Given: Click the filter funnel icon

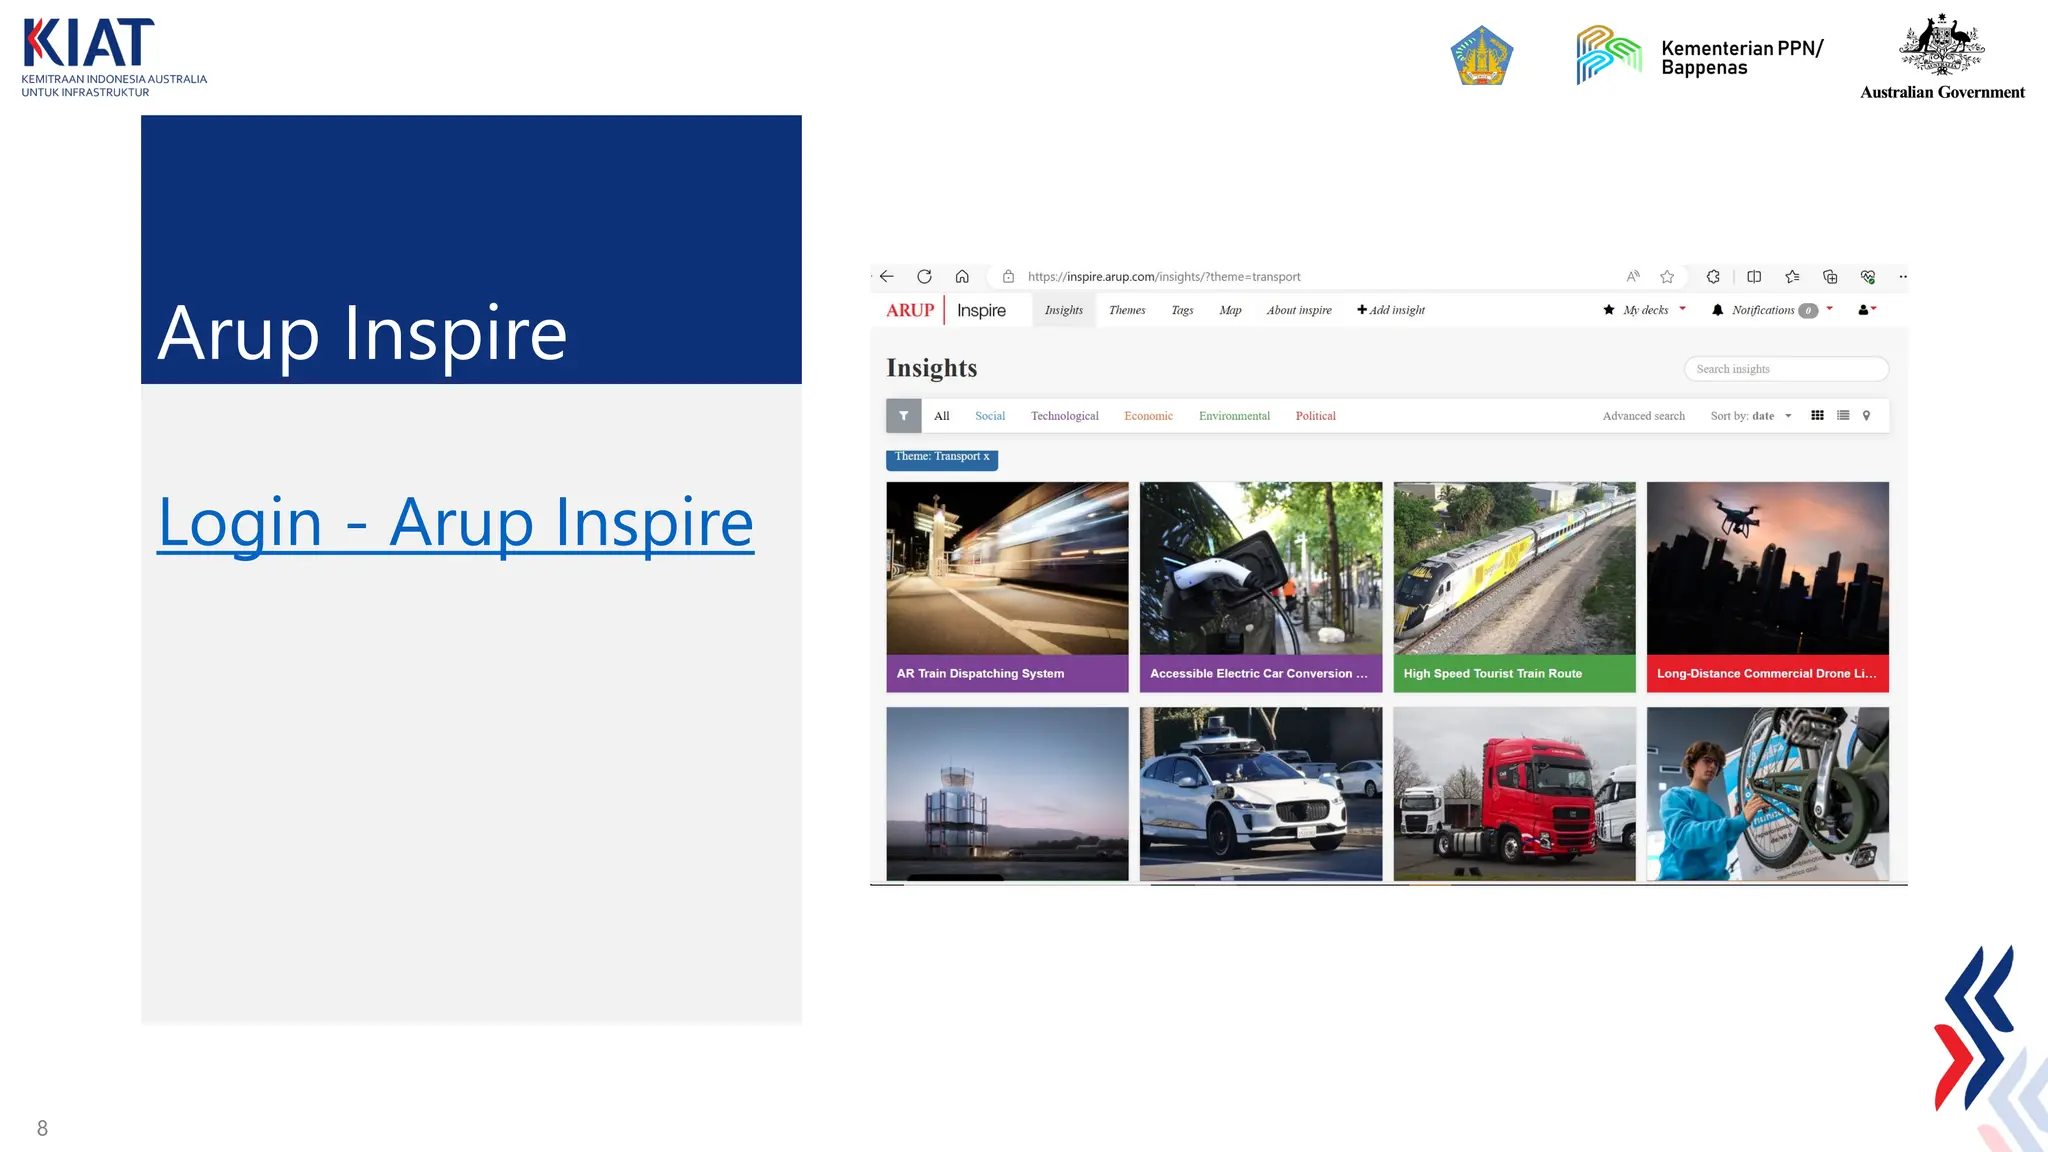Looking at the screenshot, I should (903, 416).
